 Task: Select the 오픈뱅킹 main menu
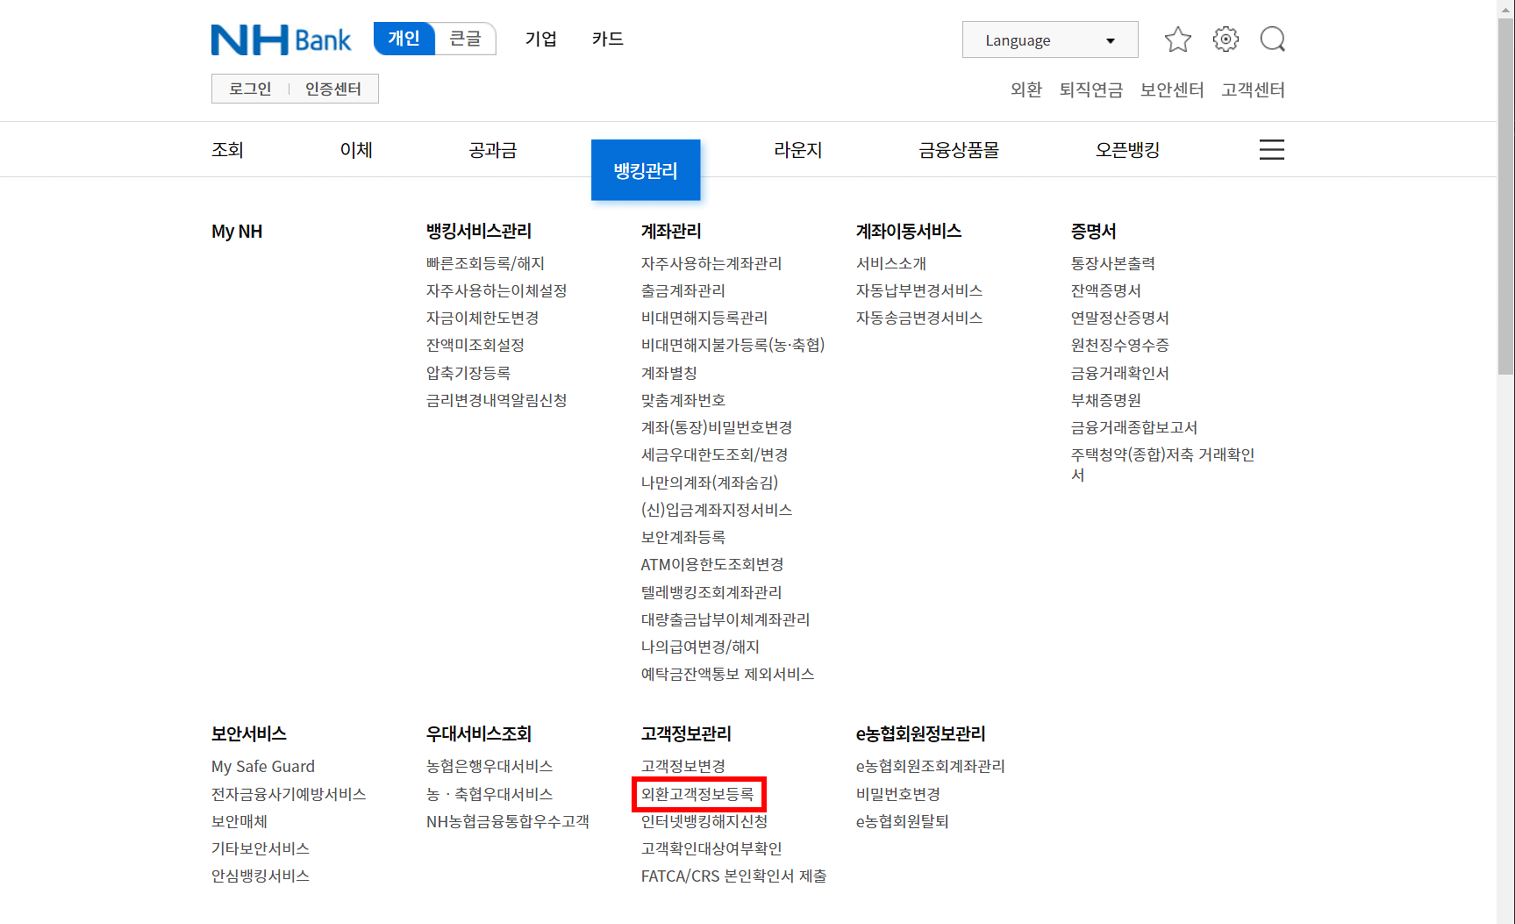point(1127,150)
